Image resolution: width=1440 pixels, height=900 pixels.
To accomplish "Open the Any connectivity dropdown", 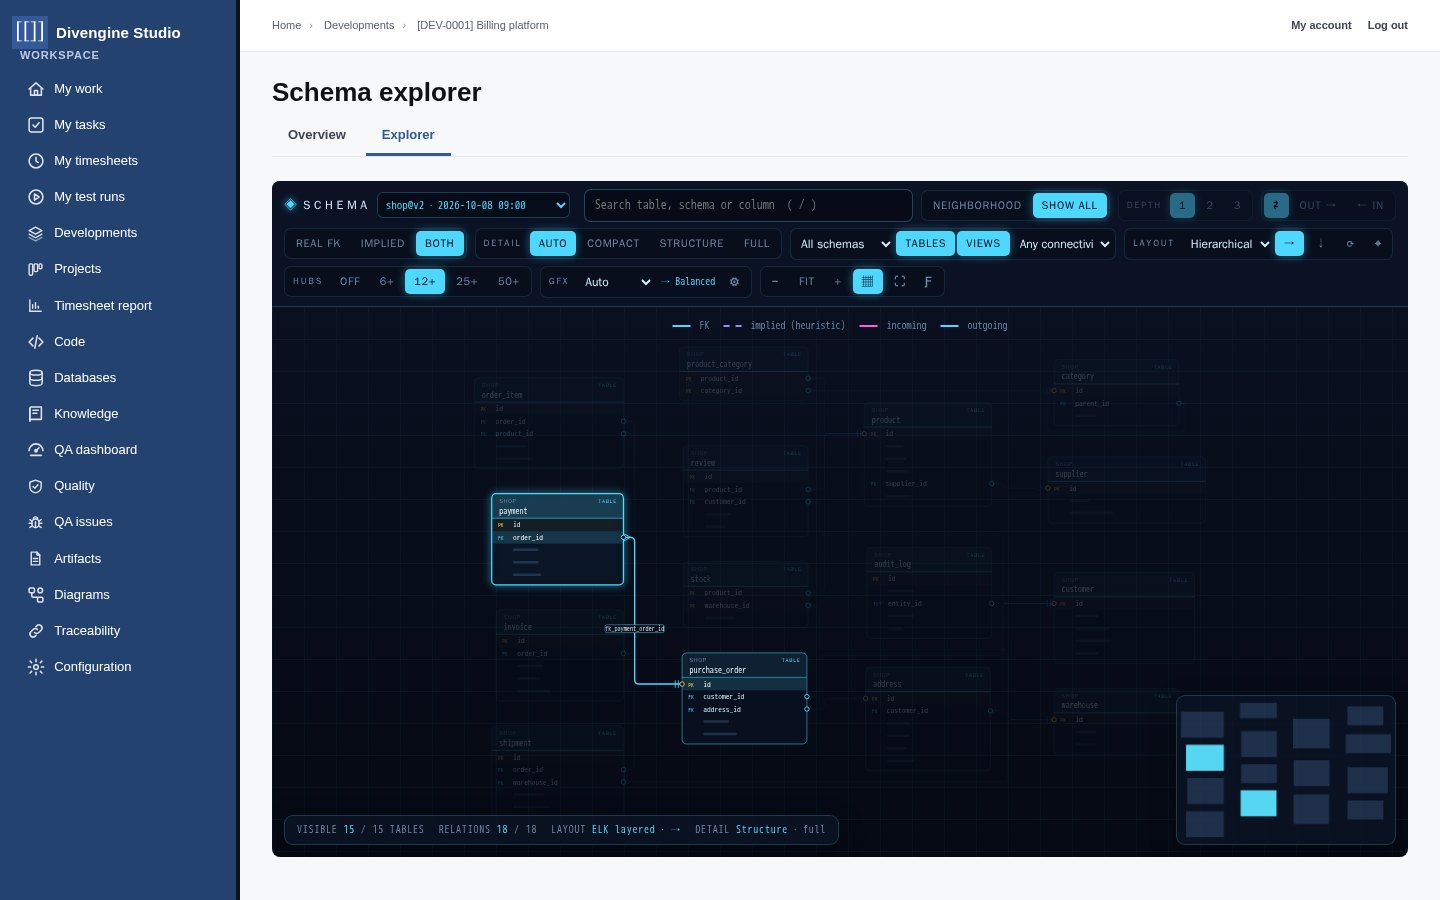I will (x=1064, y=244).
